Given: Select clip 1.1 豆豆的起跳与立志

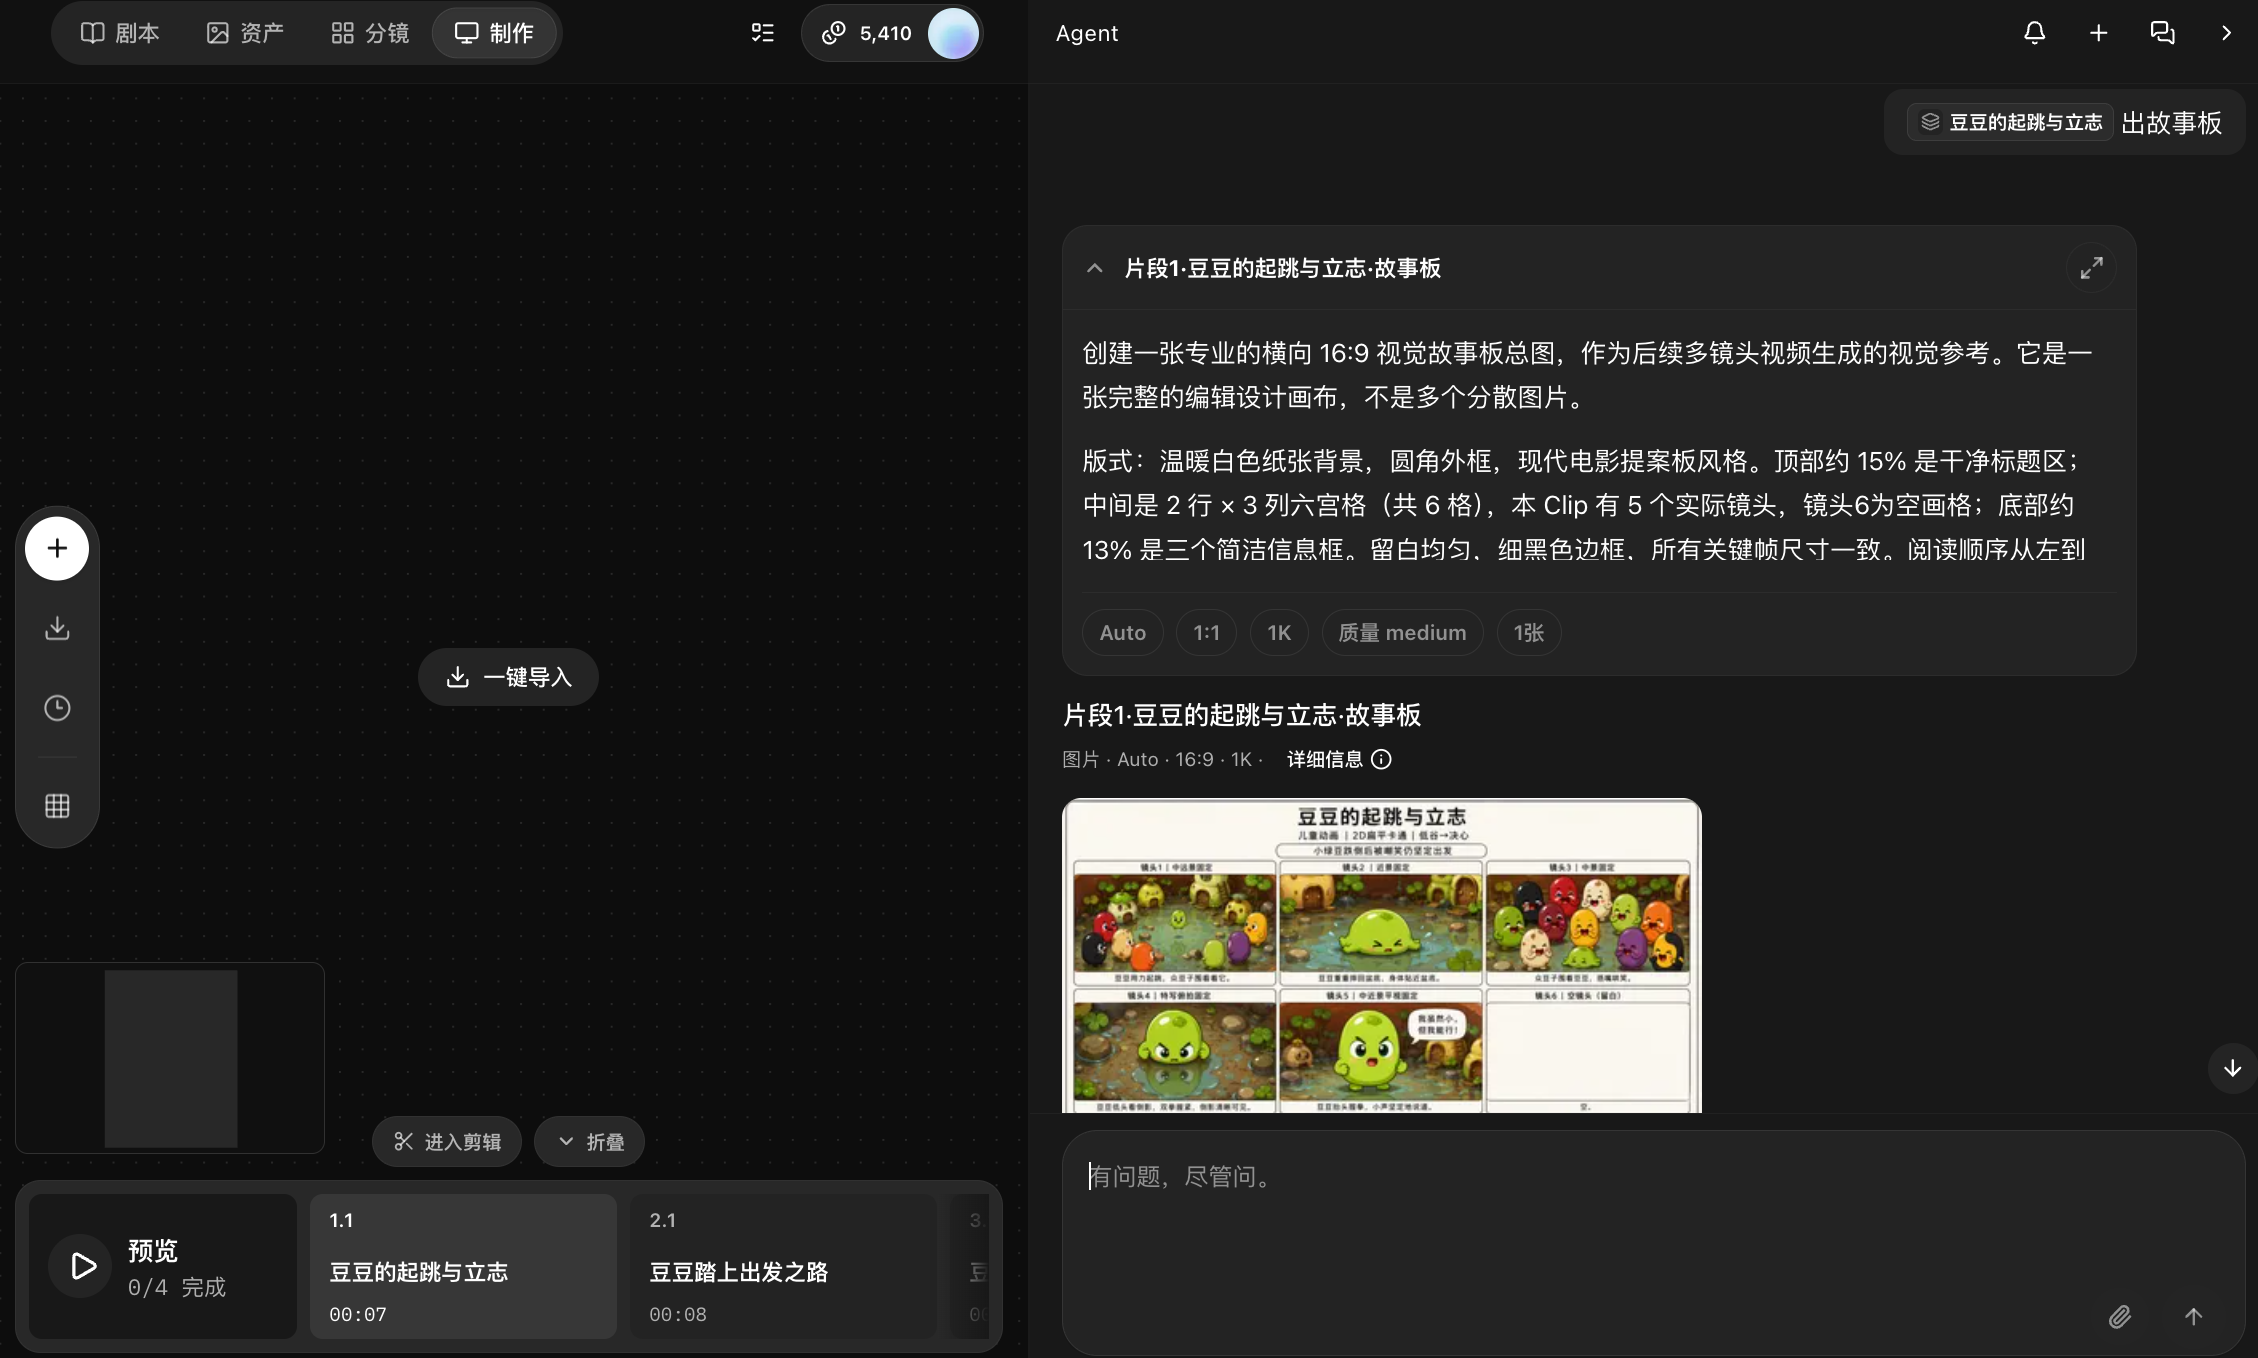Looking at the screenshot, I should tap(463, 1266).
